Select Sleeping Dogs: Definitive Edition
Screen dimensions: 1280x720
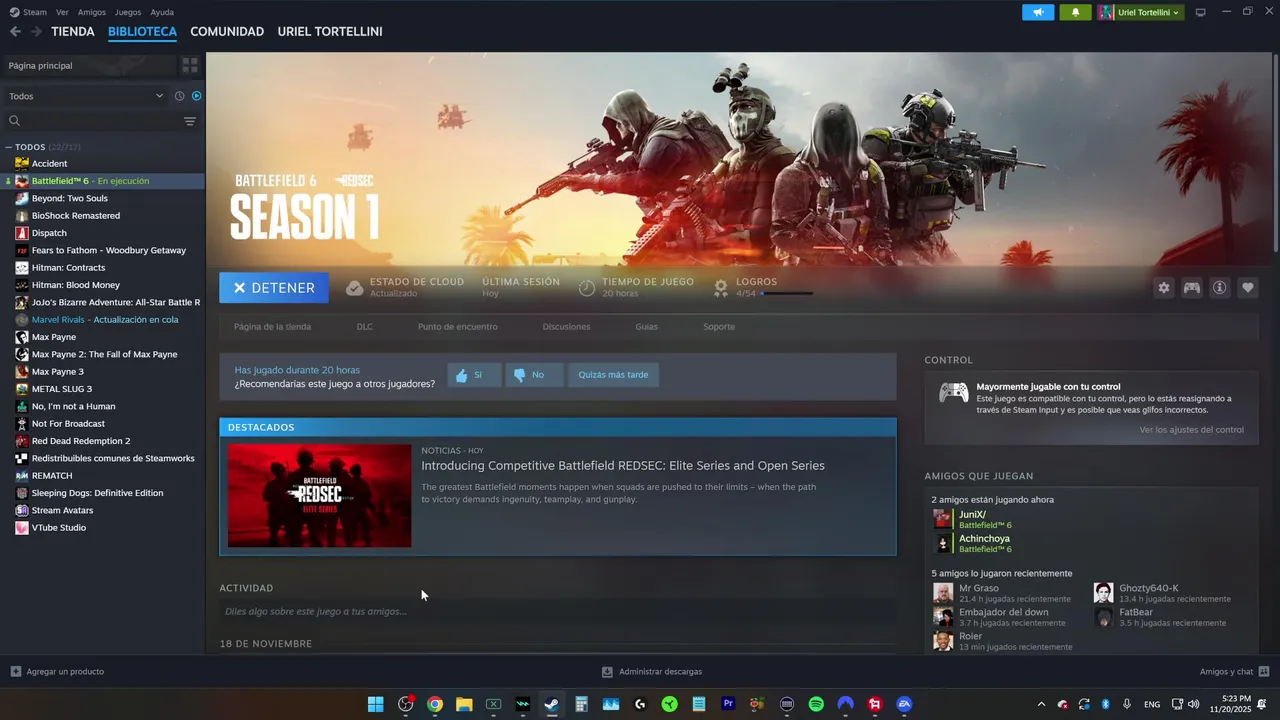[x=97, y=493]
